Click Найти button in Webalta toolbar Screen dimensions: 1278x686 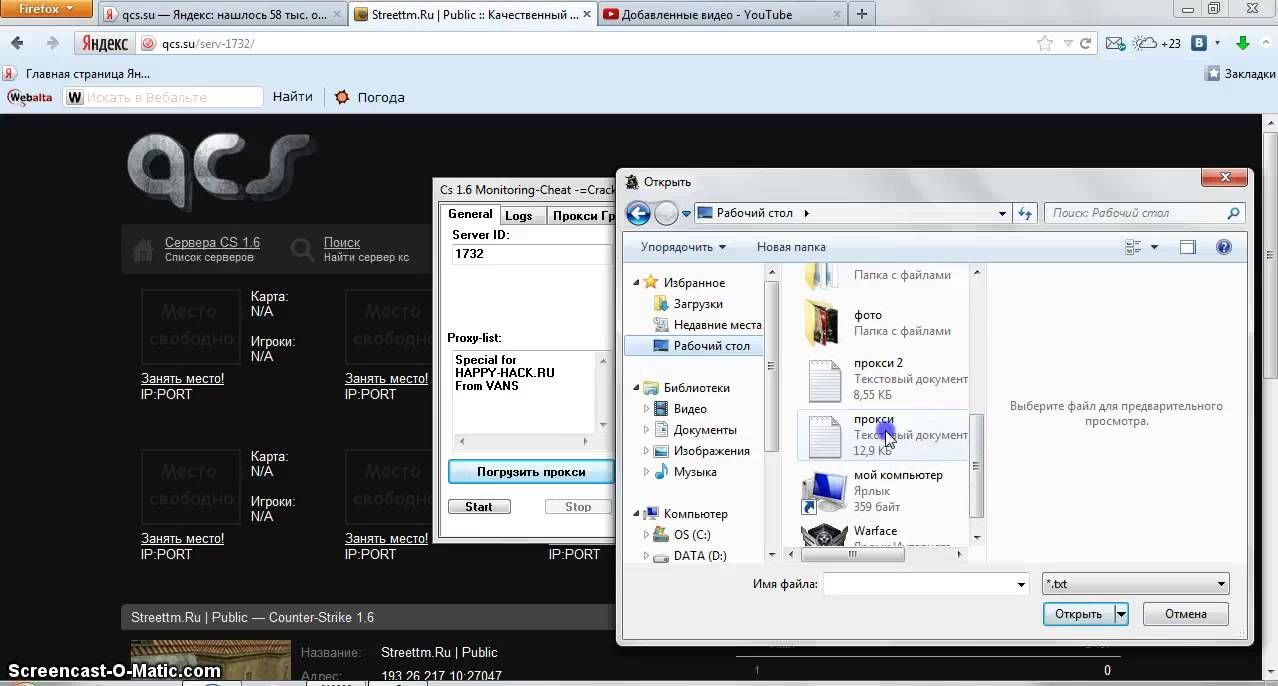click(x=292, y=97)
